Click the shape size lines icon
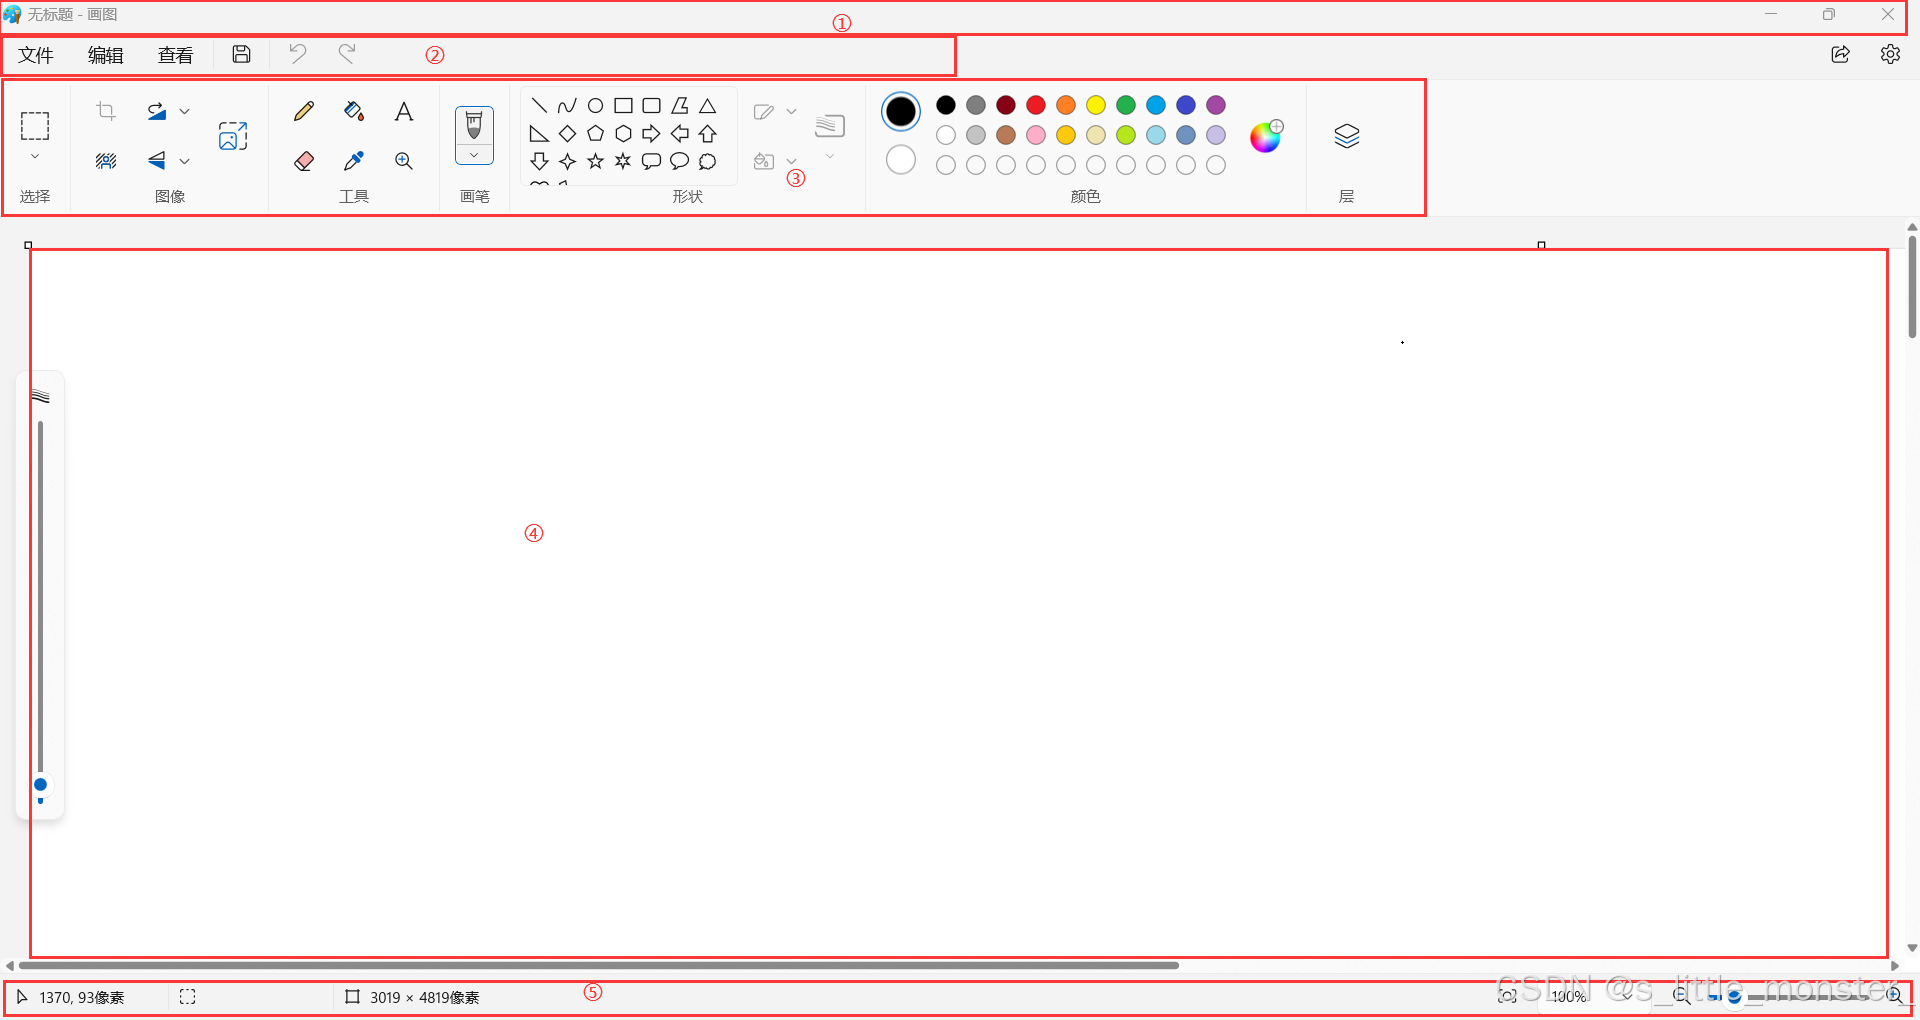 click(x=830, y=126)
